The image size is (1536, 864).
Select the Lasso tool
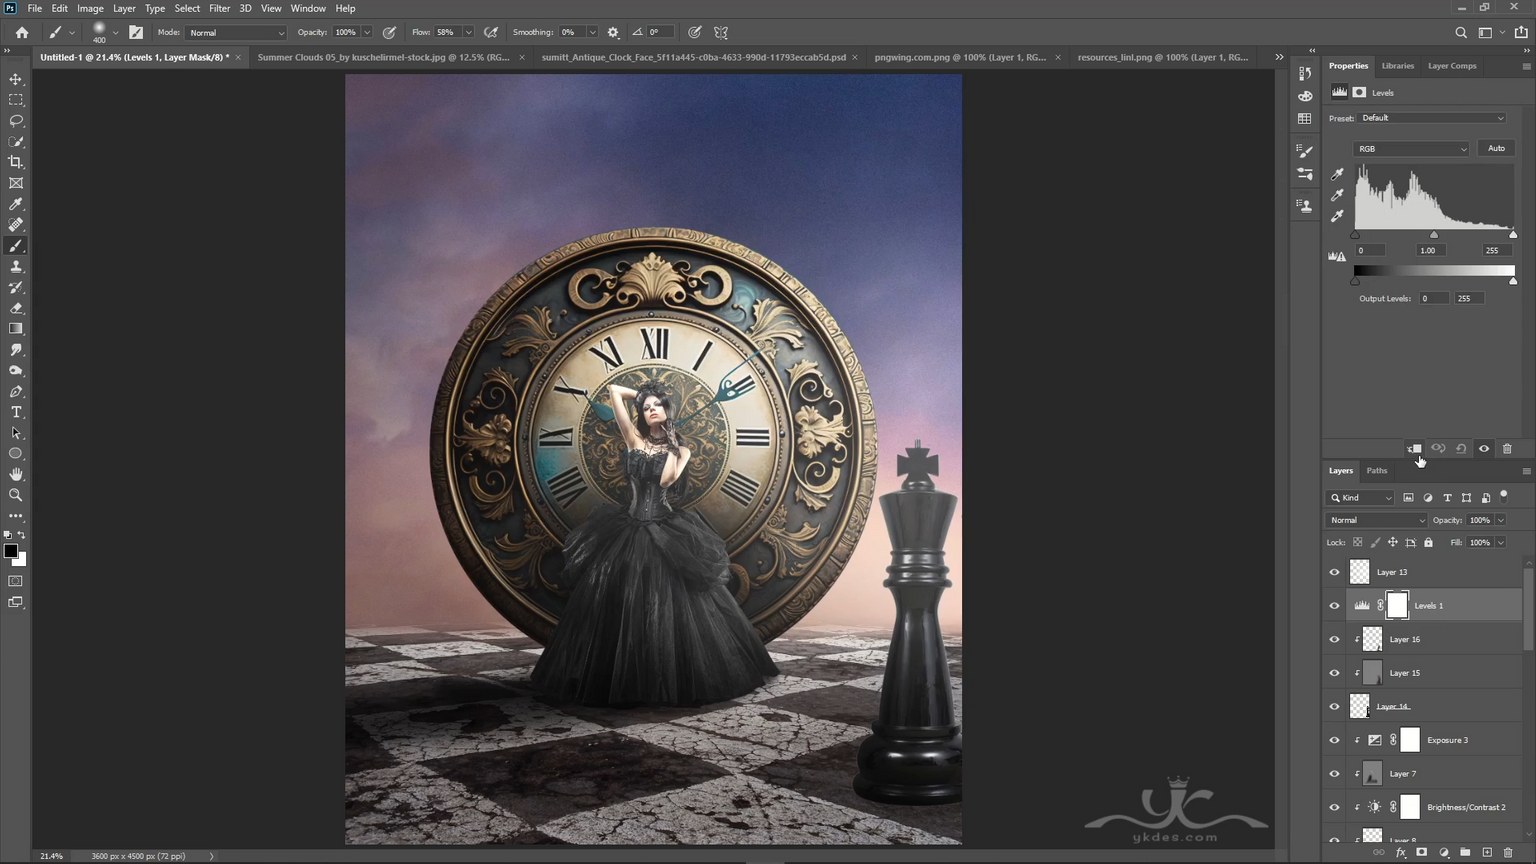16,121
